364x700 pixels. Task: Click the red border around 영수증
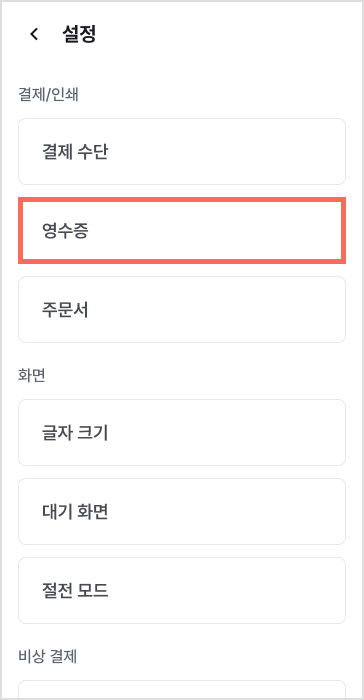coord(182,200)
